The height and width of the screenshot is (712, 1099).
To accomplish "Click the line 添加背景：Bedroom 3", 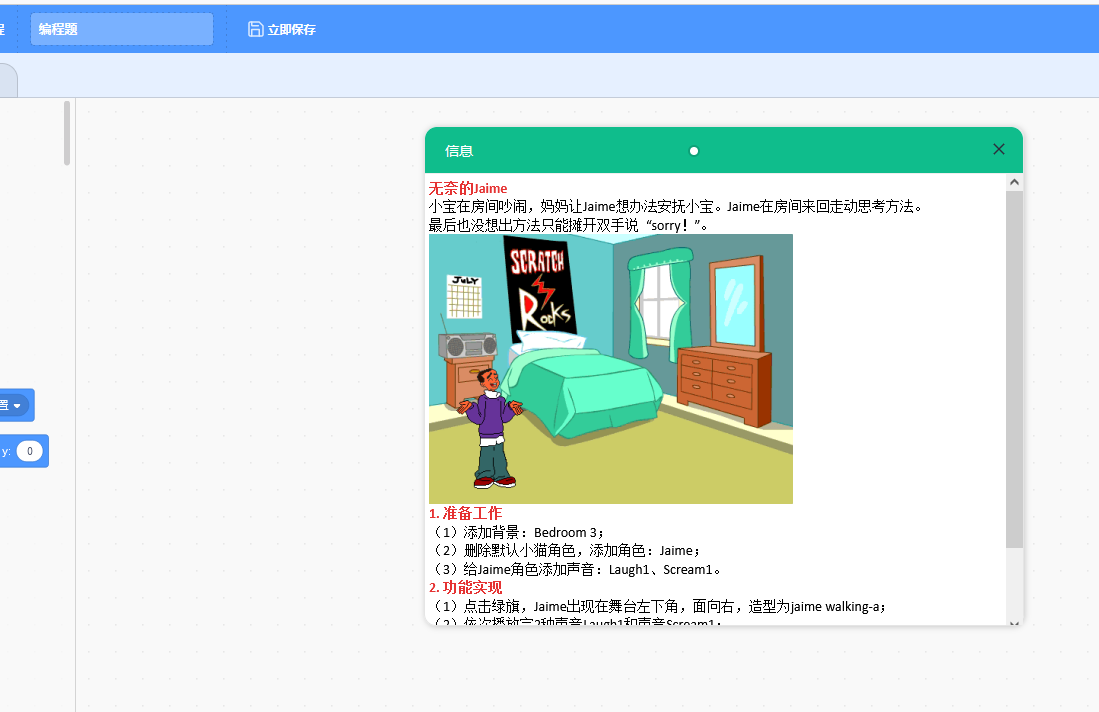I will (x=518, y=532).
